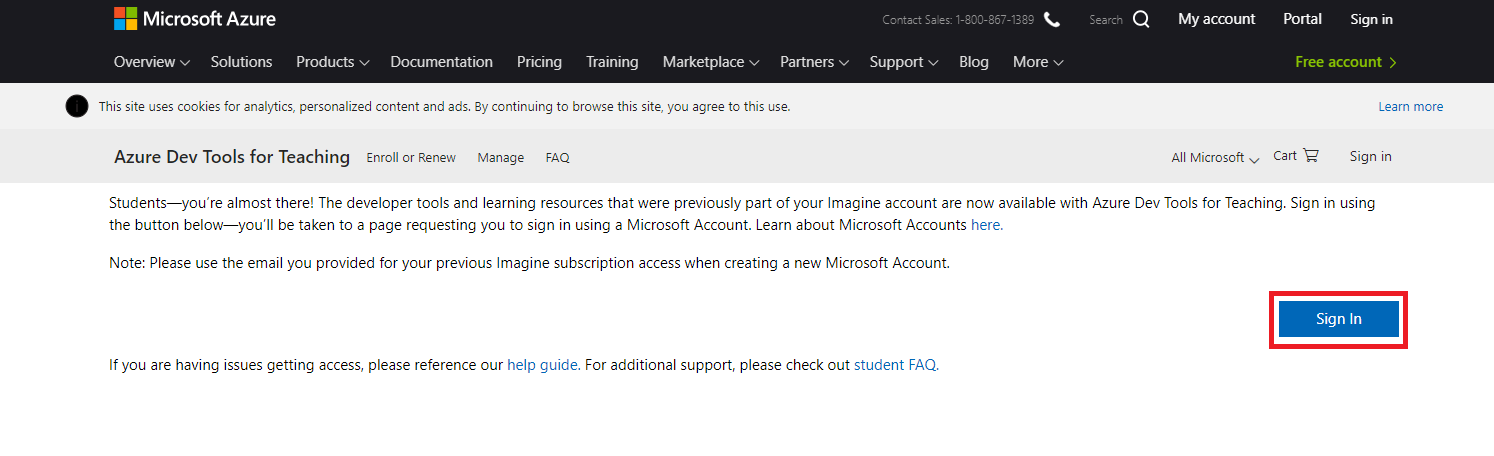
Task: Open the Support dropdown
Action: click(x=904, y=62)
